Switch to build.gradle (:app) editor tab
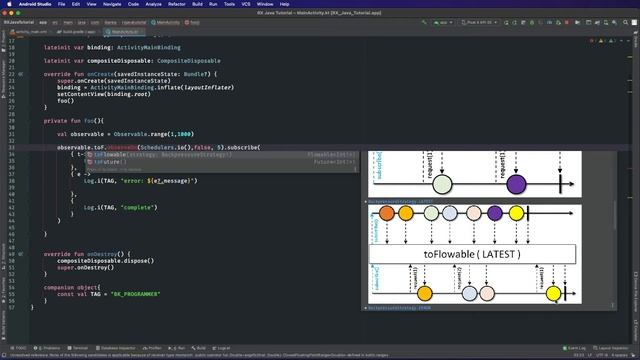The image size is (640, 360). tap(77, 31)
